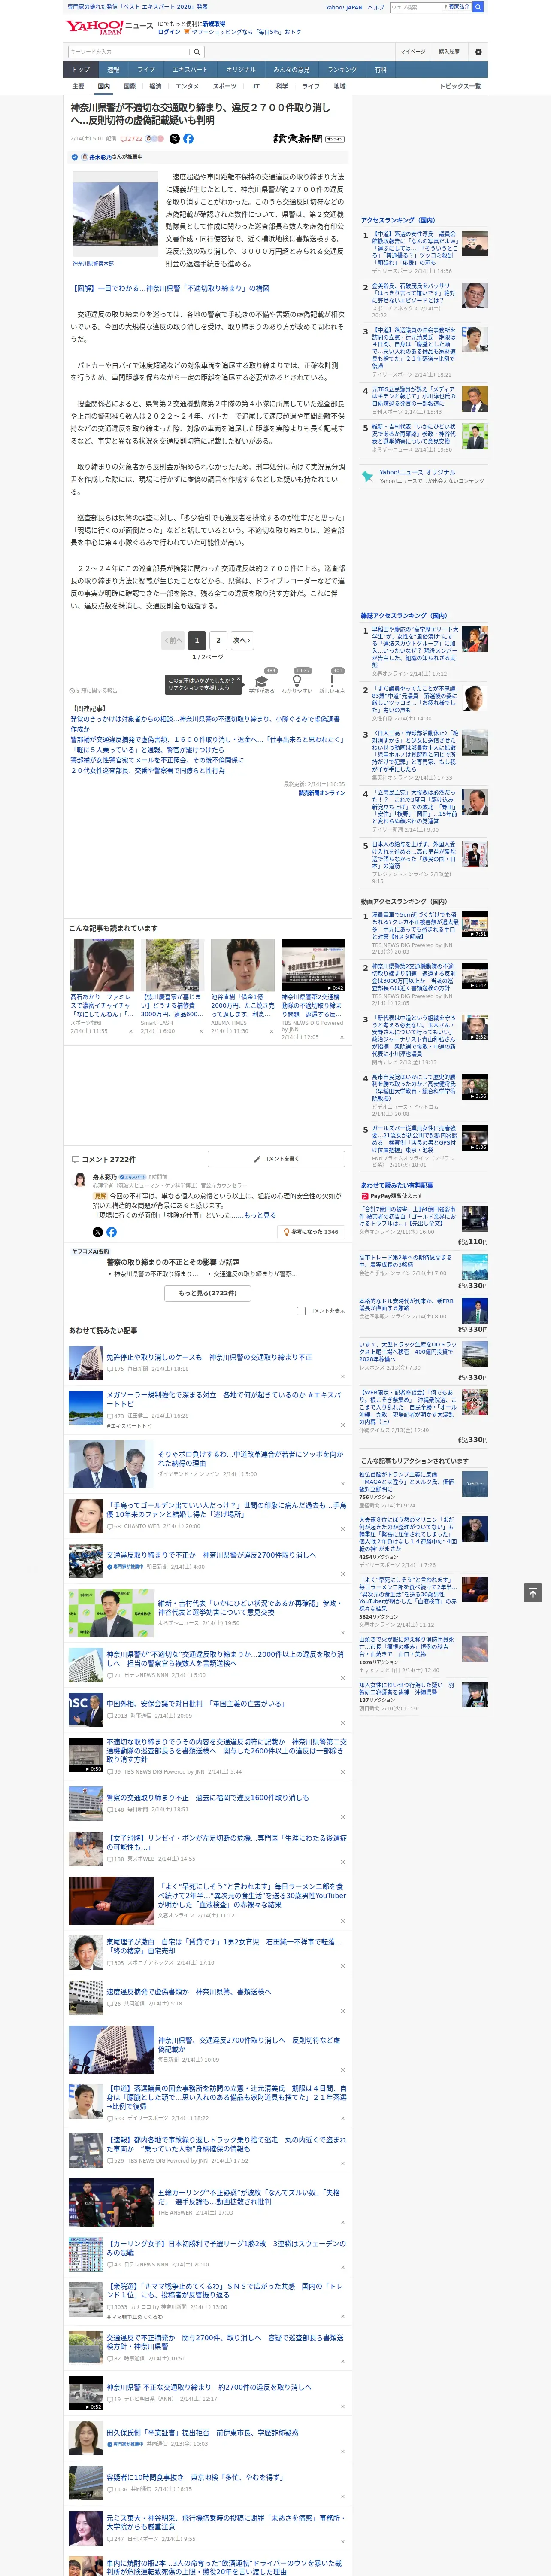551x2576 pixels.
Task: Open related link 警部補が女性警官宛てメール
Action: pos(157,760)
